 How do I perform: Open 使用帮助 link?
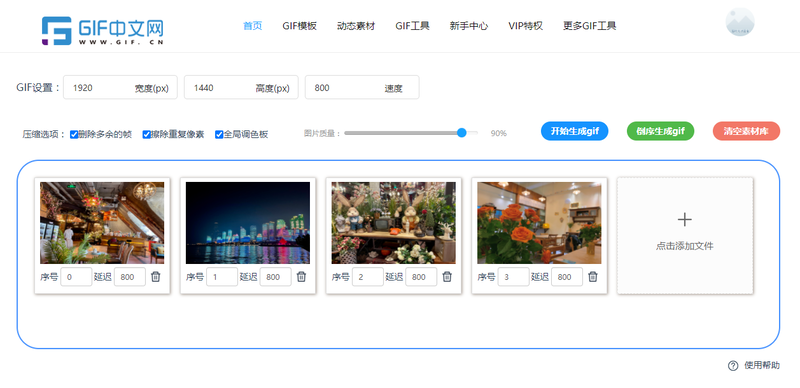(x=762, y=366)
